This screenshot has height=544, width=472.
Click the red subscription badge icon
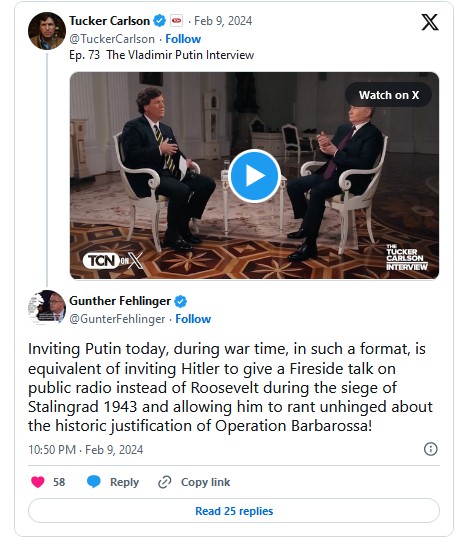176,20
